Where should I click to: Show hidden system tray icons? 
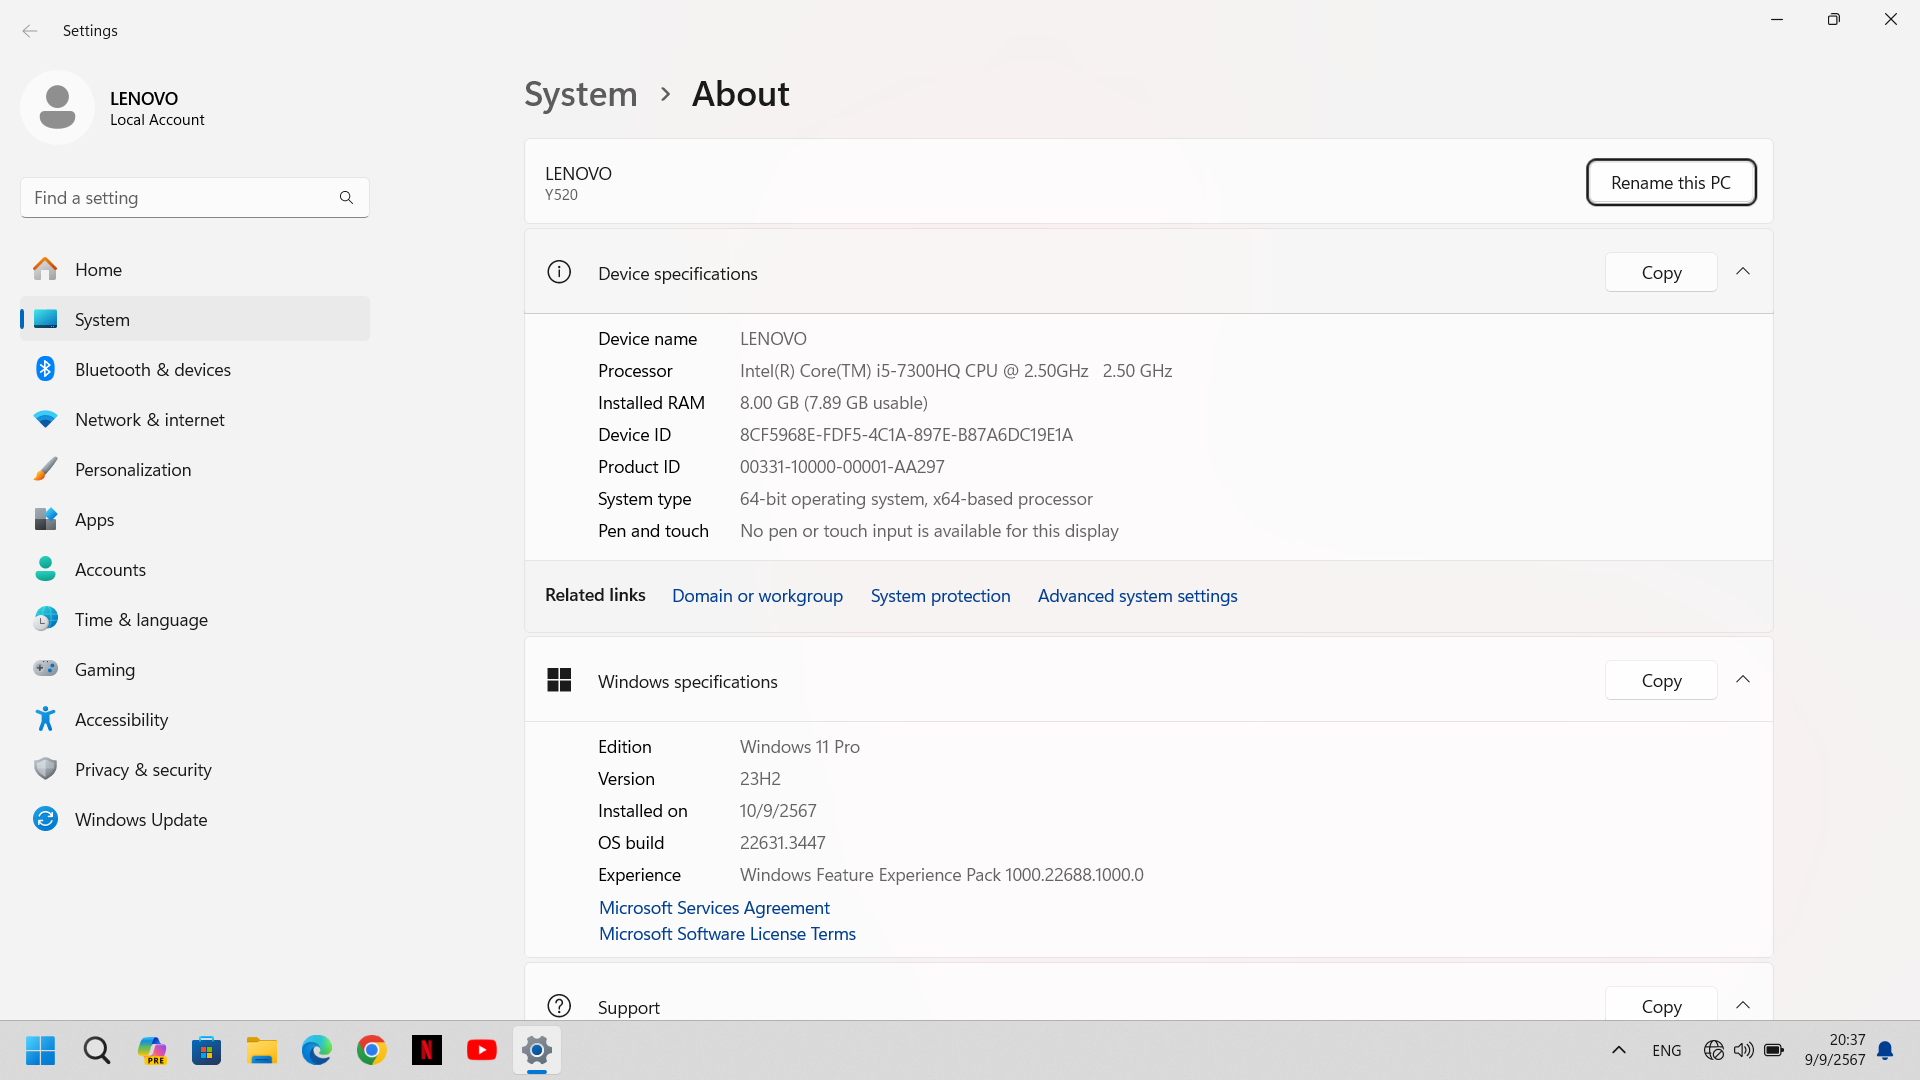click(x=1619, y=1050)
